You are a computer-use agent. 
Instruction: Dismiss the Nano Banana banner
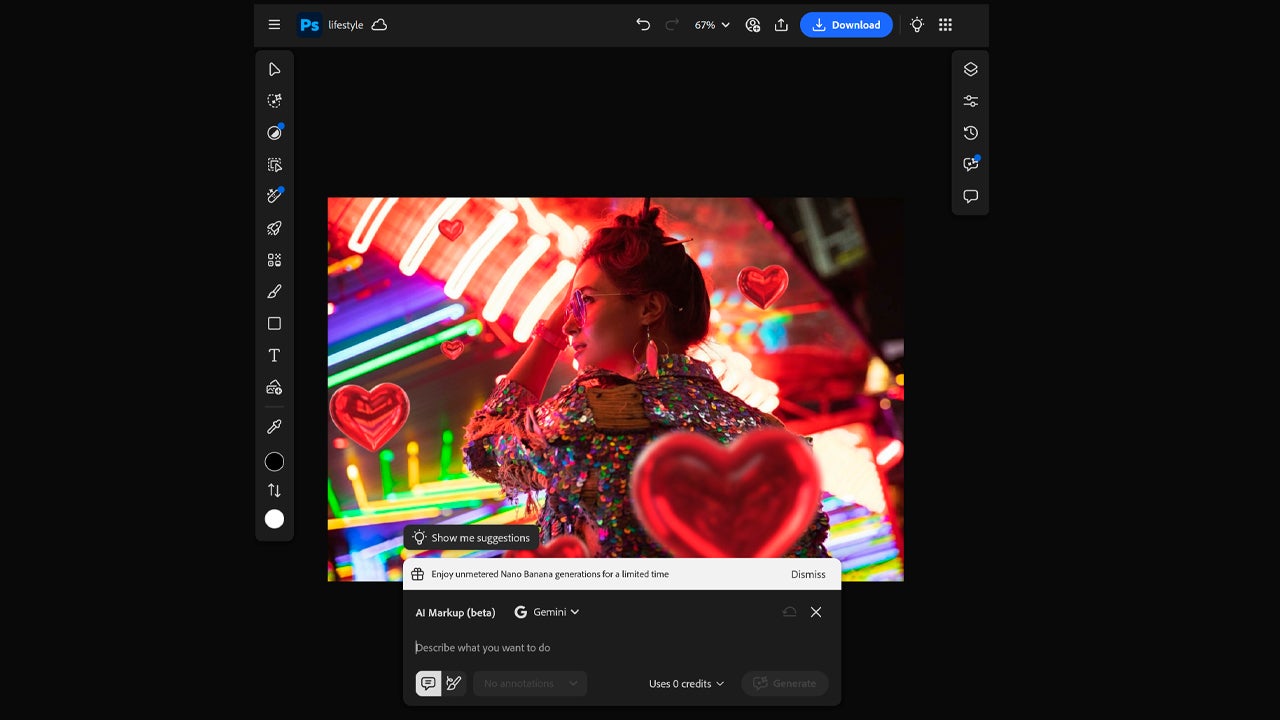click(x=808, y=574)
